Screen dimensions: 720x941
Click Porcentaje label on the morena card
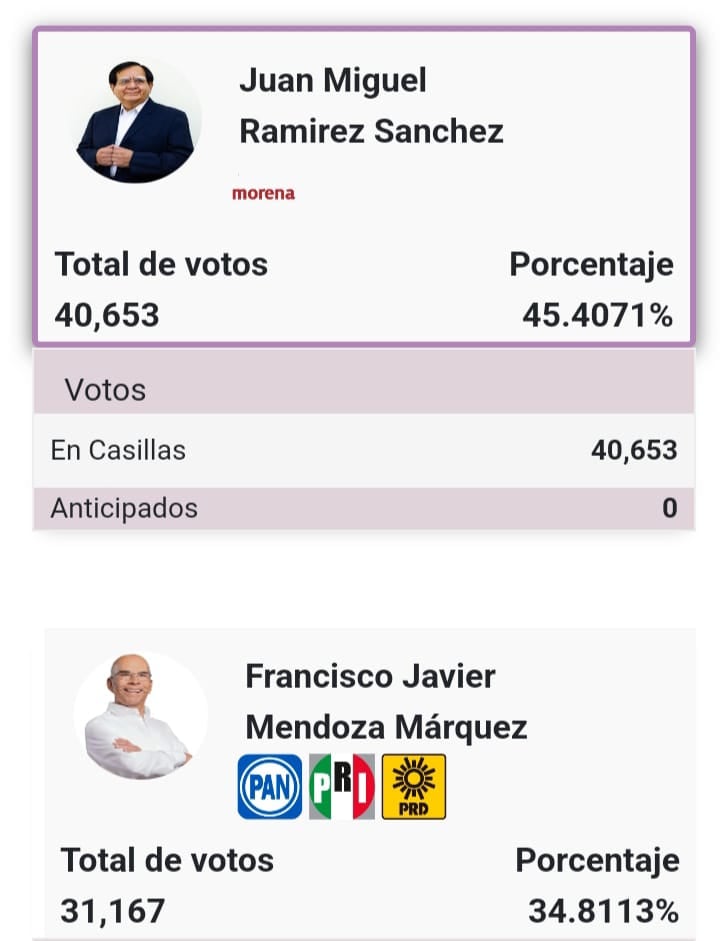pos(591,265)
